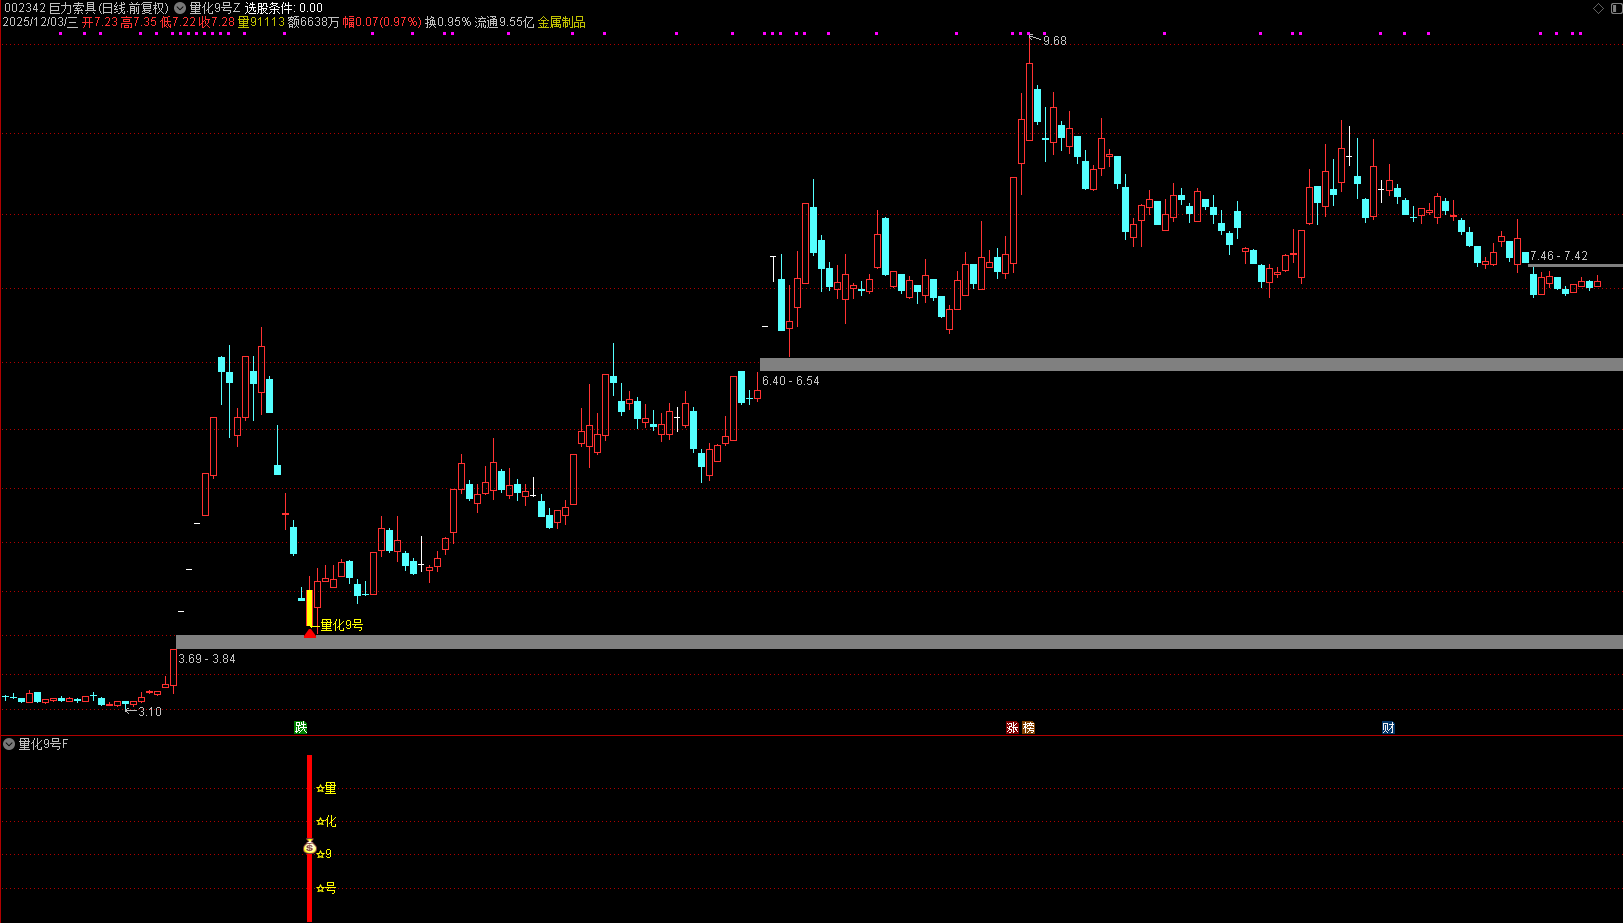Screen dimensions: 1623x923
Task: Click the 量91113 volume value
Action: [261, 22]
